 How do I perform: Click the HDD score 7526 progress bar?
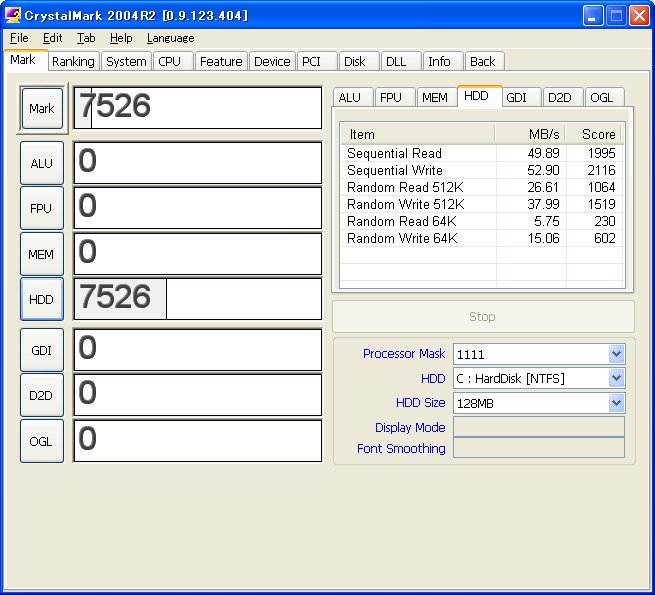point(198,299)
